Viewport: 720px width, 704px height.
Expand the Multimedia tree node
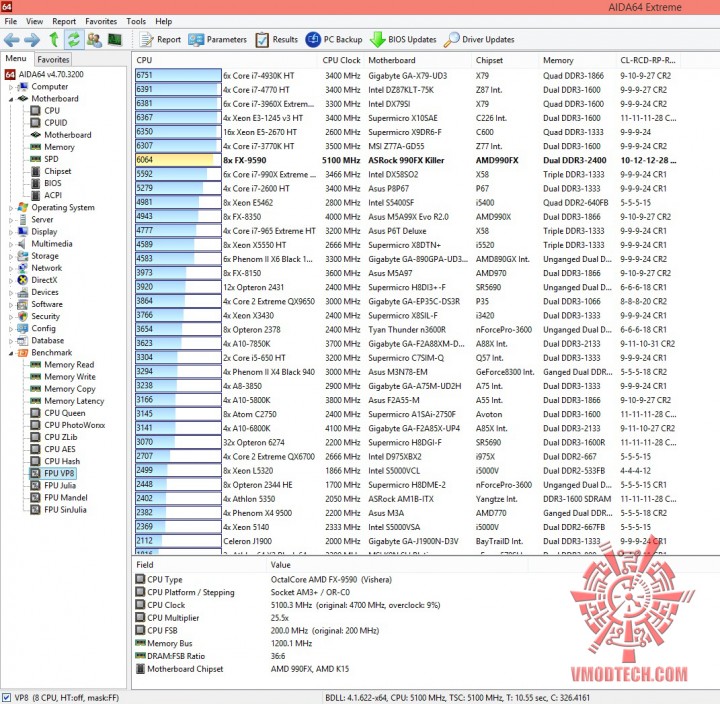coord(11,244)
